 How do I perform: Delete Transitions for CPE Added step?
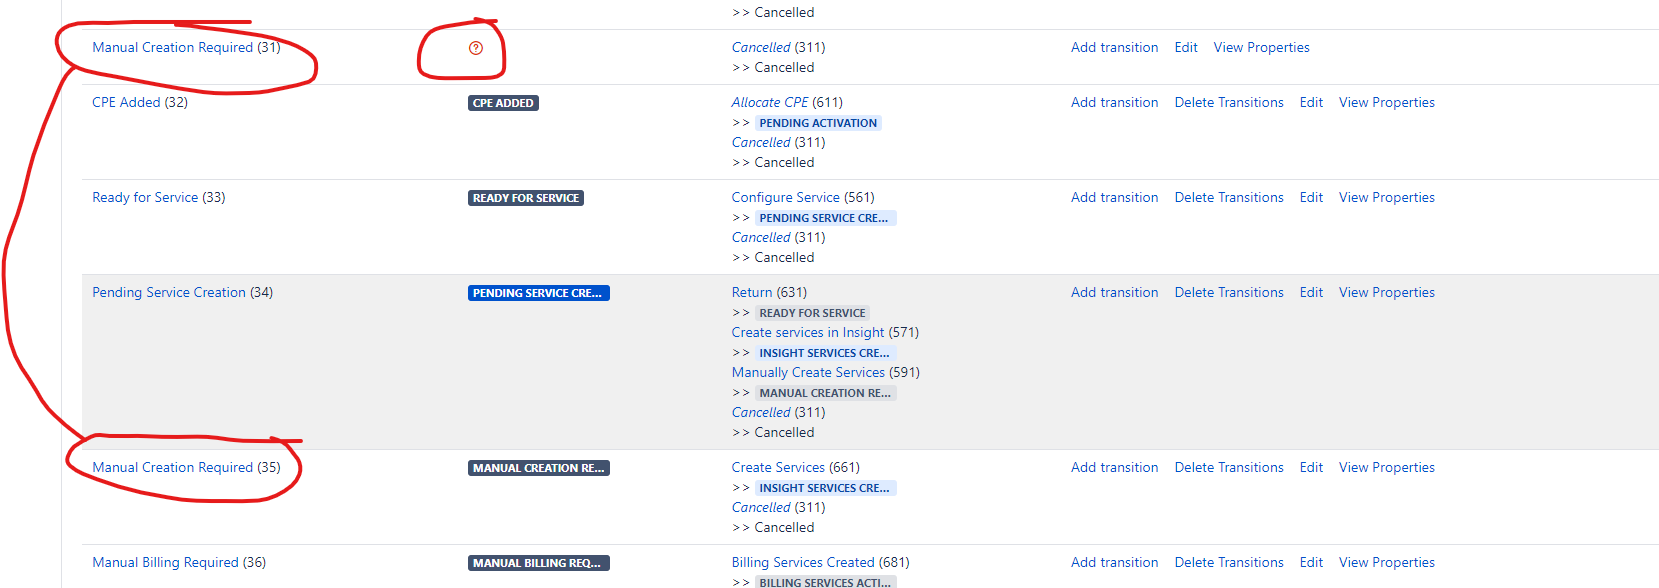click(1229, 102)
